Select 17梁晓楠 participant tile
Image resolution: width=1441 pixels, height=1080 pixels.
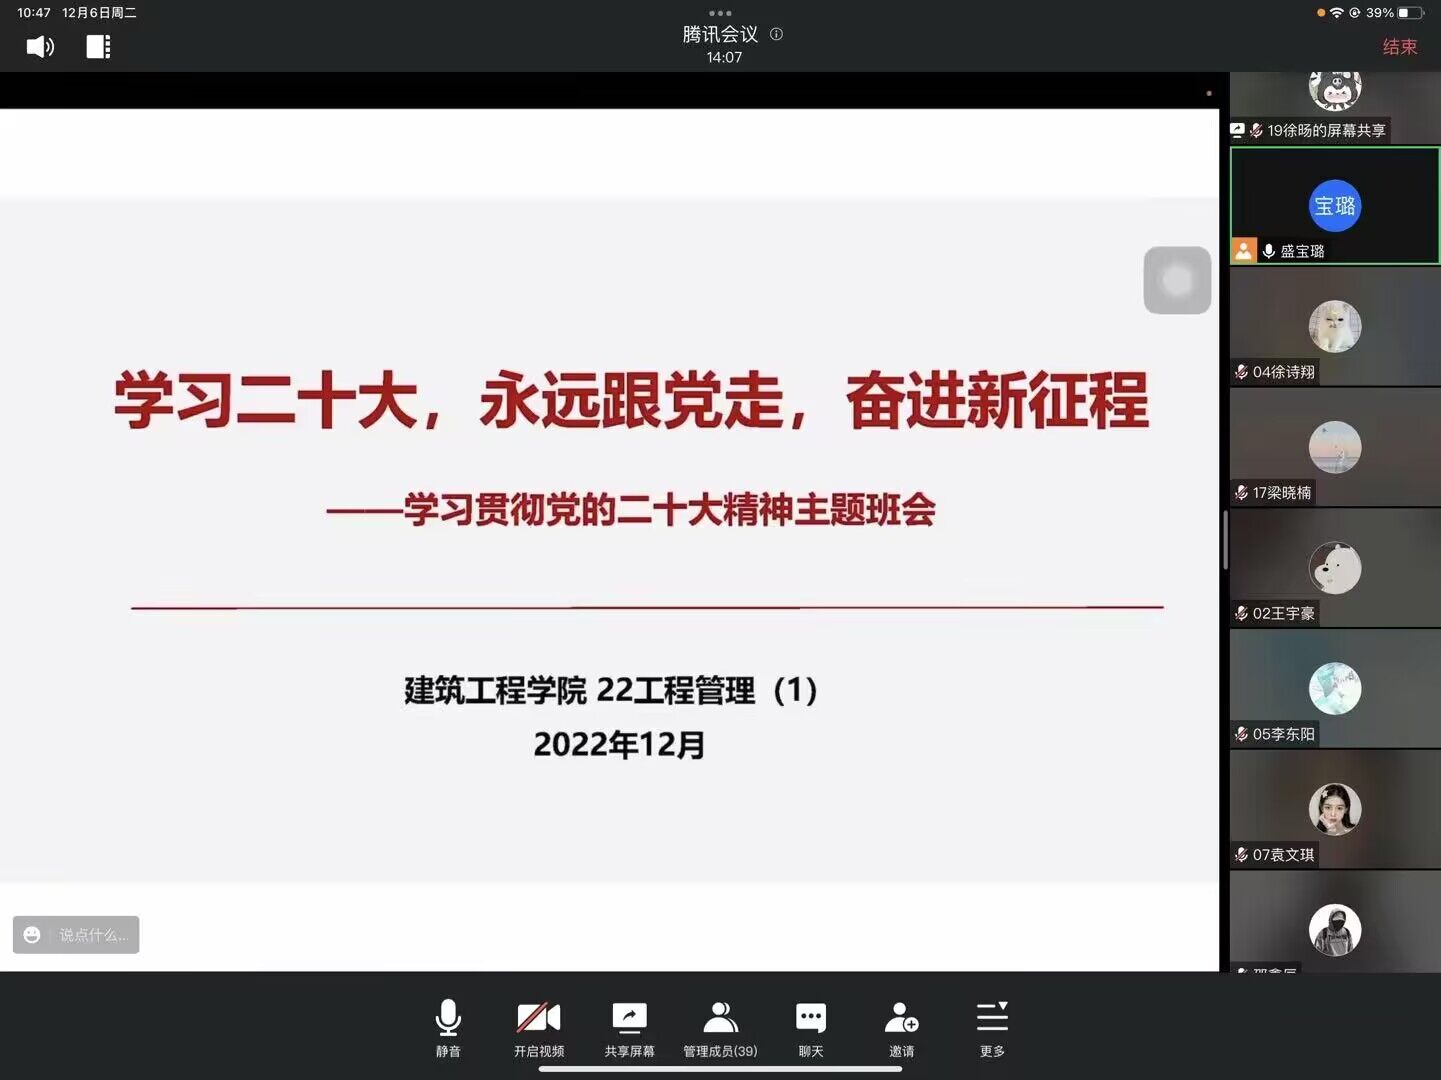(x=1334, y=447)
